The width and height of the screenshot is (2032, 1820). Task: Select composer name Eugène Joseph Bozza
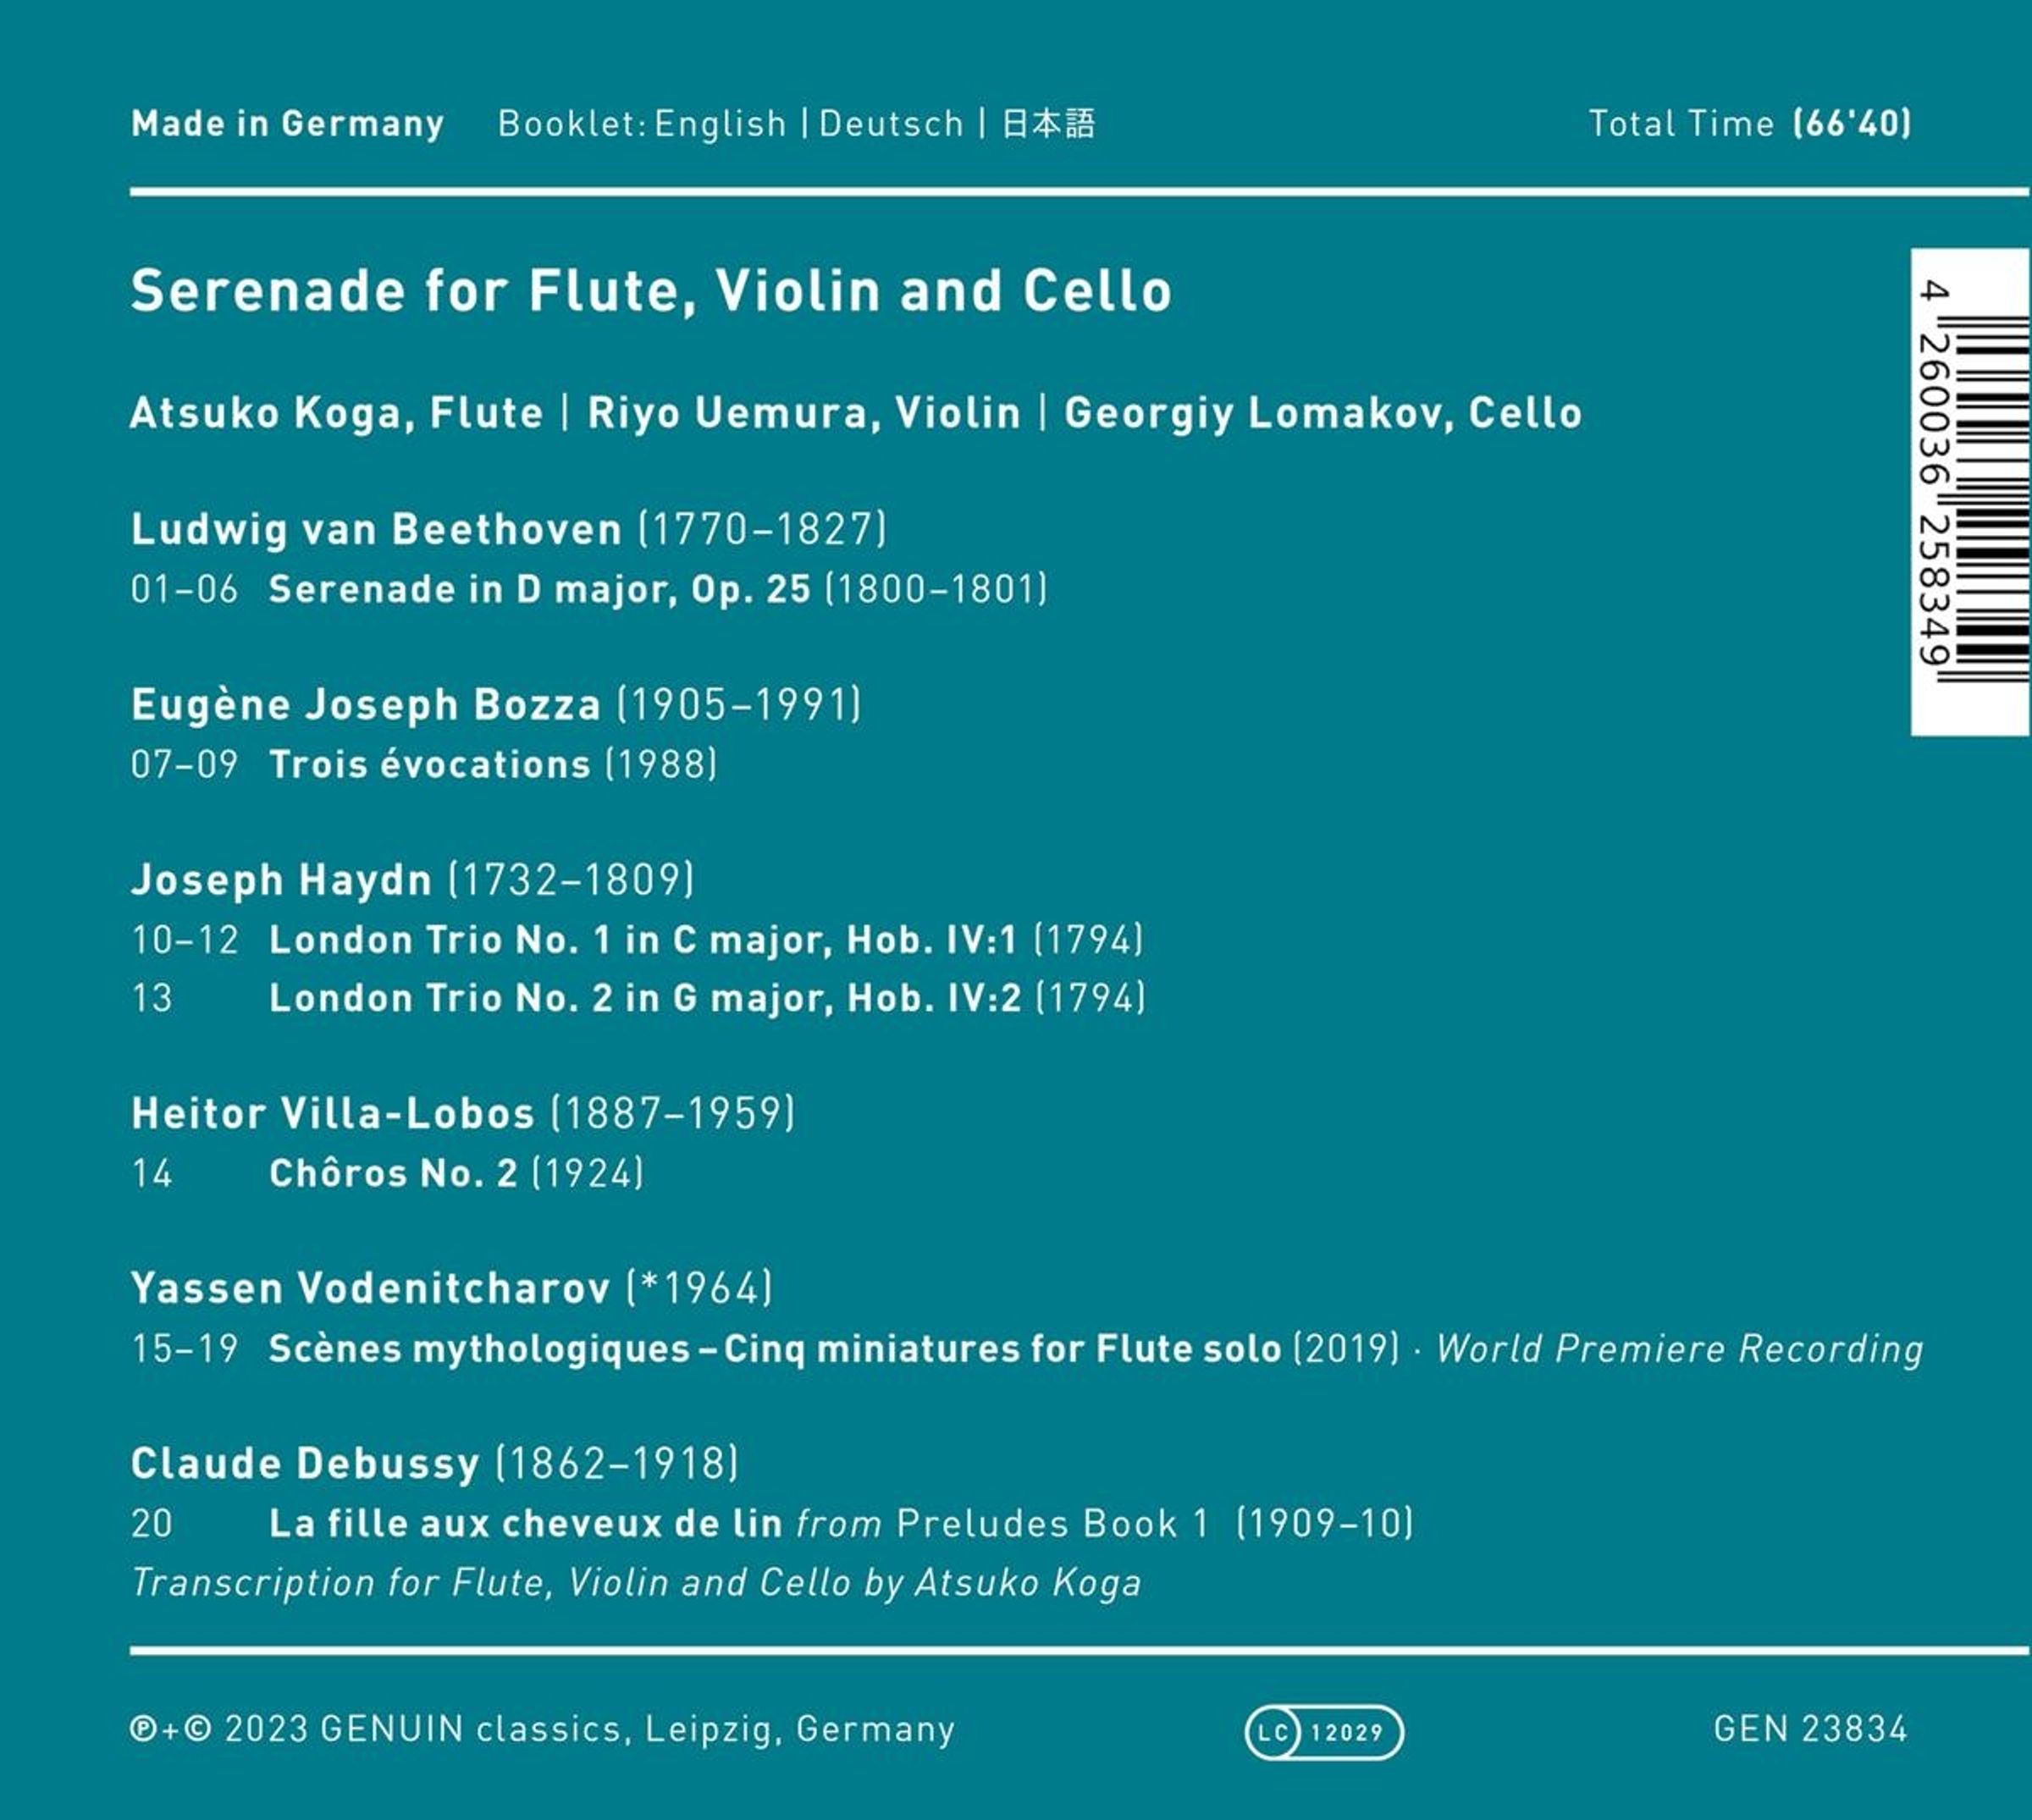click(x=366, y=705)
